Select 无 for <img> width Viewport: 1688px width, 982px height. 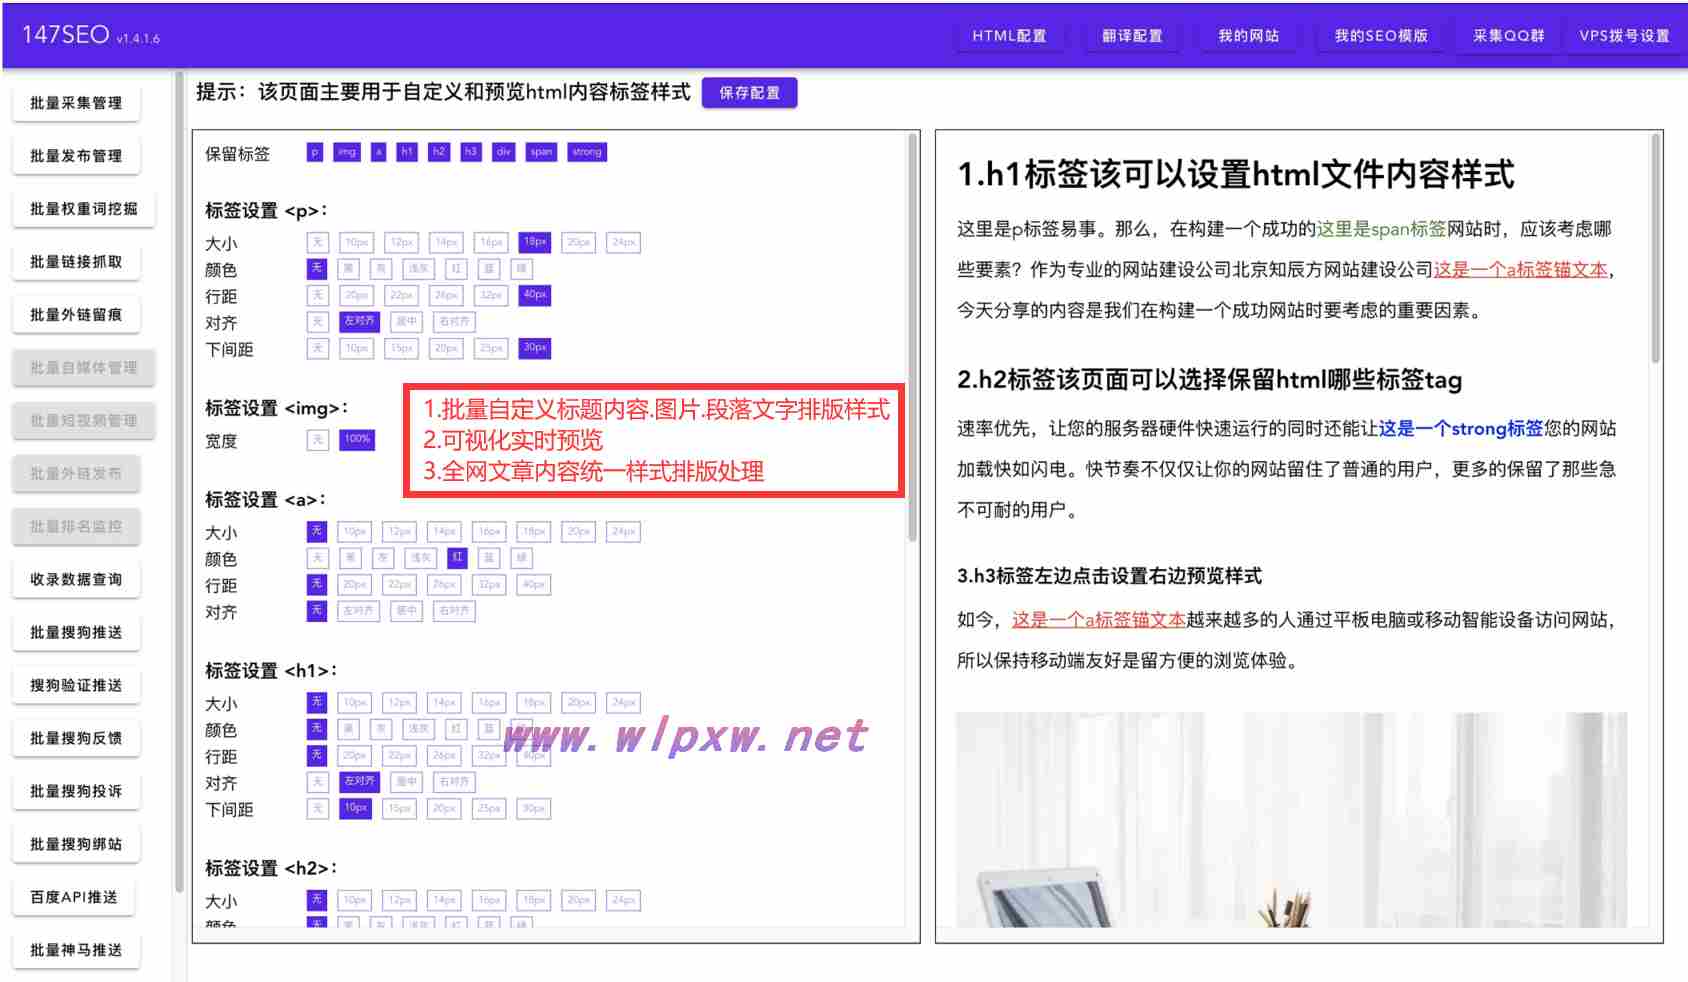point(317,440)
